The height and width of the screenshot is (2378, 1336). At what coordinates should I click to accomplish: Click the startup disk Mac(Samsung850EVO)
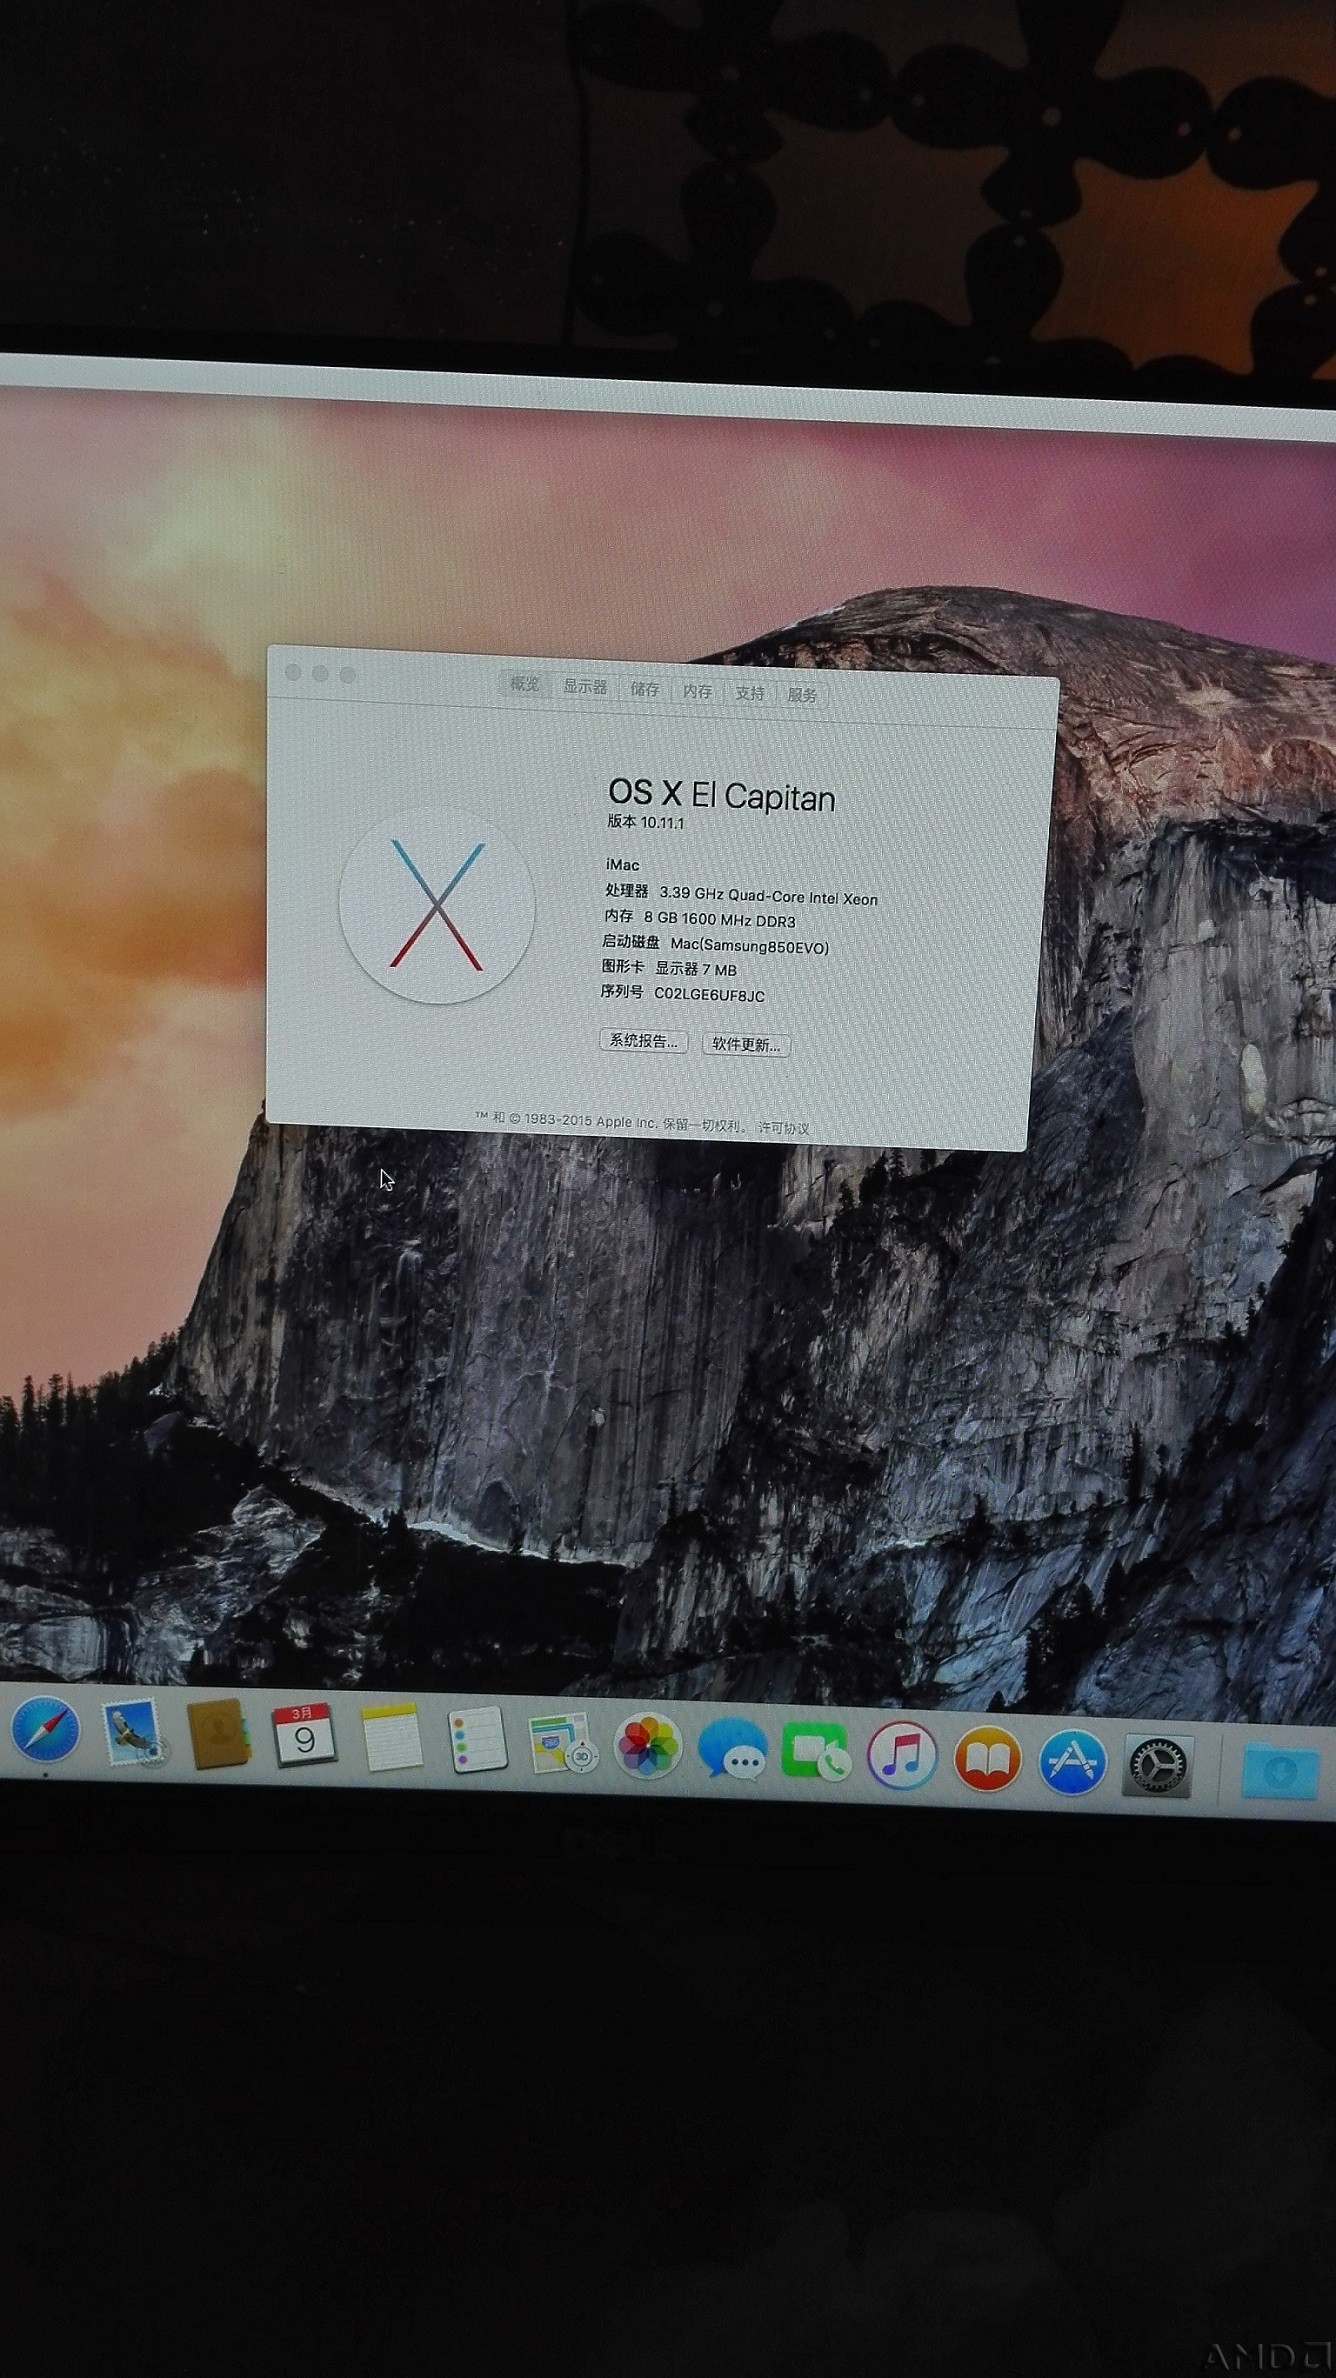tap(750, 945)
